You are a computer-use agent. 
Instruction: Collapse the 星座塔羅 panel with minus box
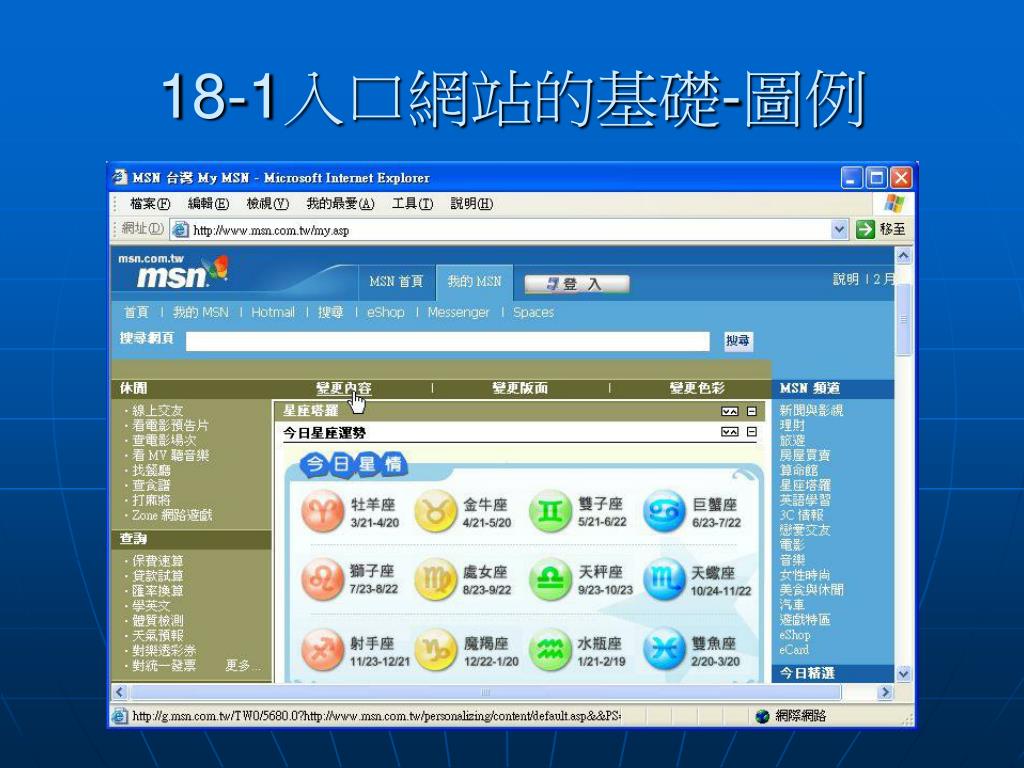pyautogui.click(x=752, y=411)
